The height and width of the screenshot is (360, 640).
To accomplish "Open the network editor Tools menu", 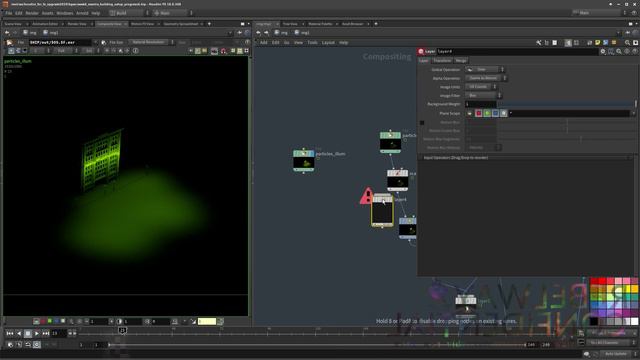I will tap(312, 42).
